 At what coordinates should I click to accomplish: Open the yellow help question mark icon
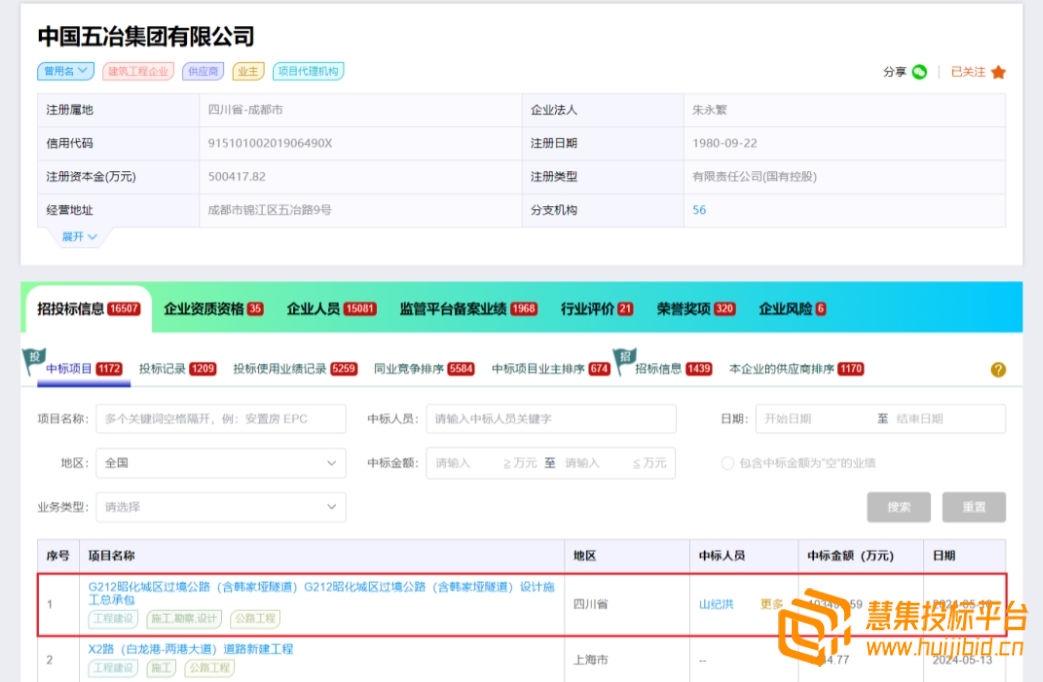pyautogui.click(x=998, y=370)
